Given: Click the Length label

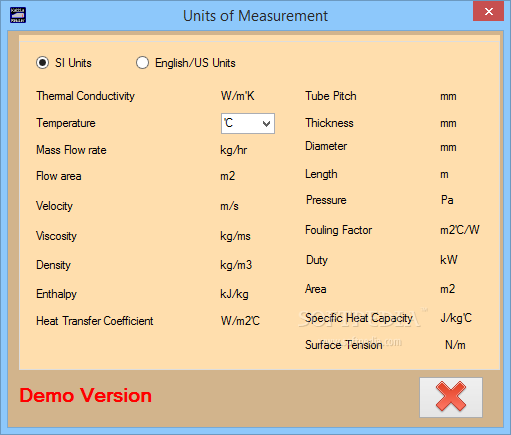Looking at the screenshot, I should point(321,174).
